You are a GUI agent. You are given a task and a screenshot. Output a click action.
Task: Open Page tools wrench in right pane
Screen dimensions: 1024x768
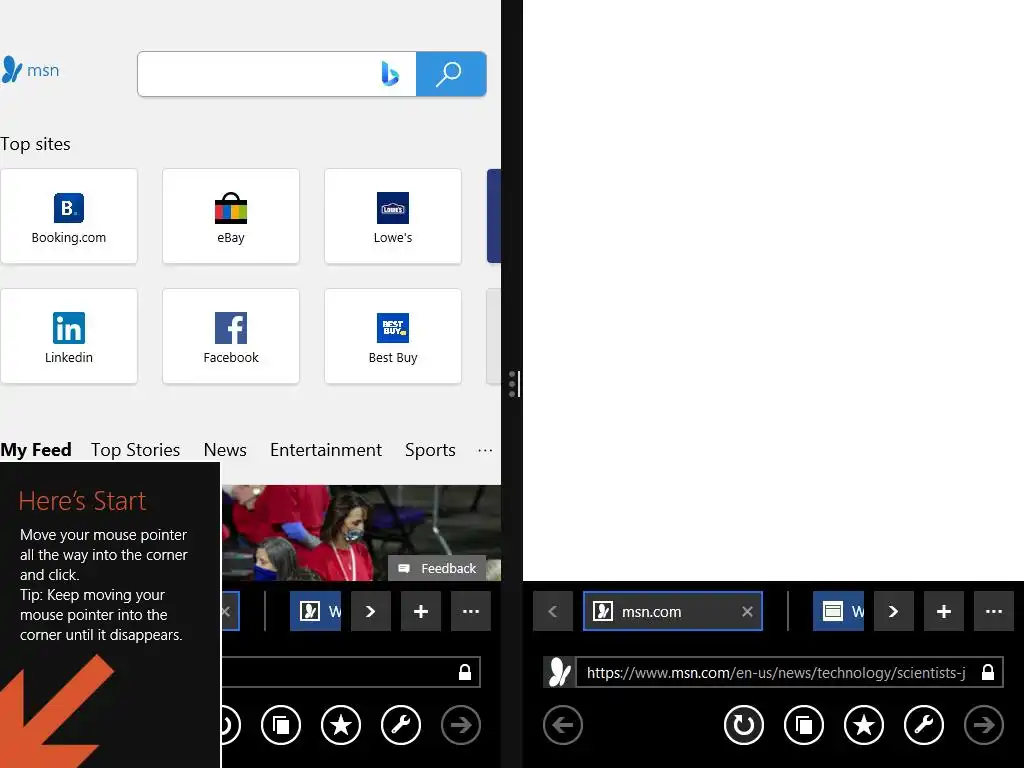pyautogui.click(x=923, y=725)
